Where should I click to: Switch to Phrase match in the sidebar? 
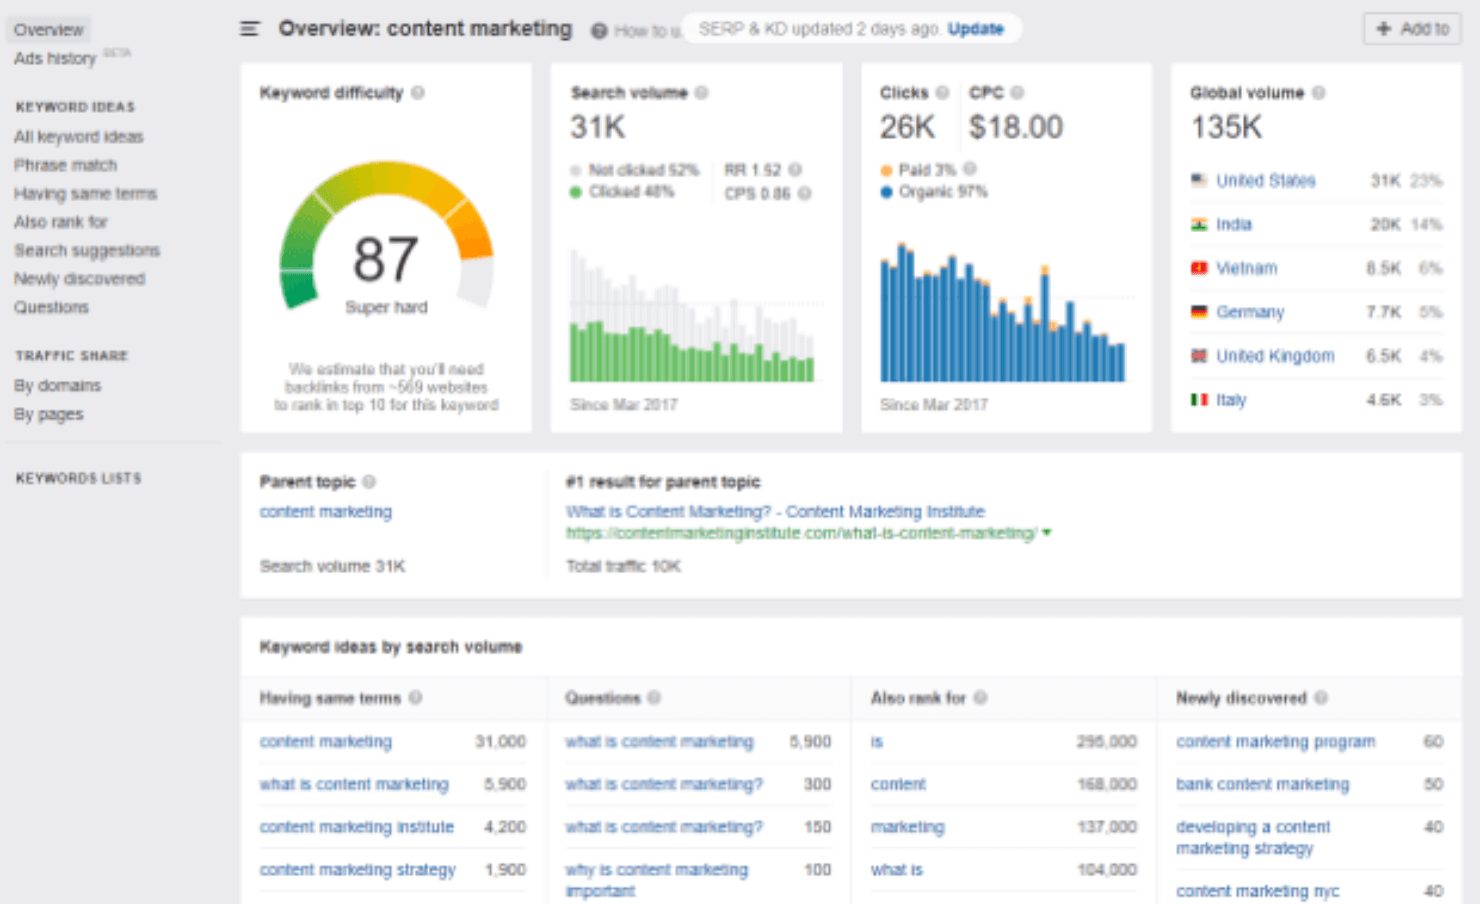(64, 164)
